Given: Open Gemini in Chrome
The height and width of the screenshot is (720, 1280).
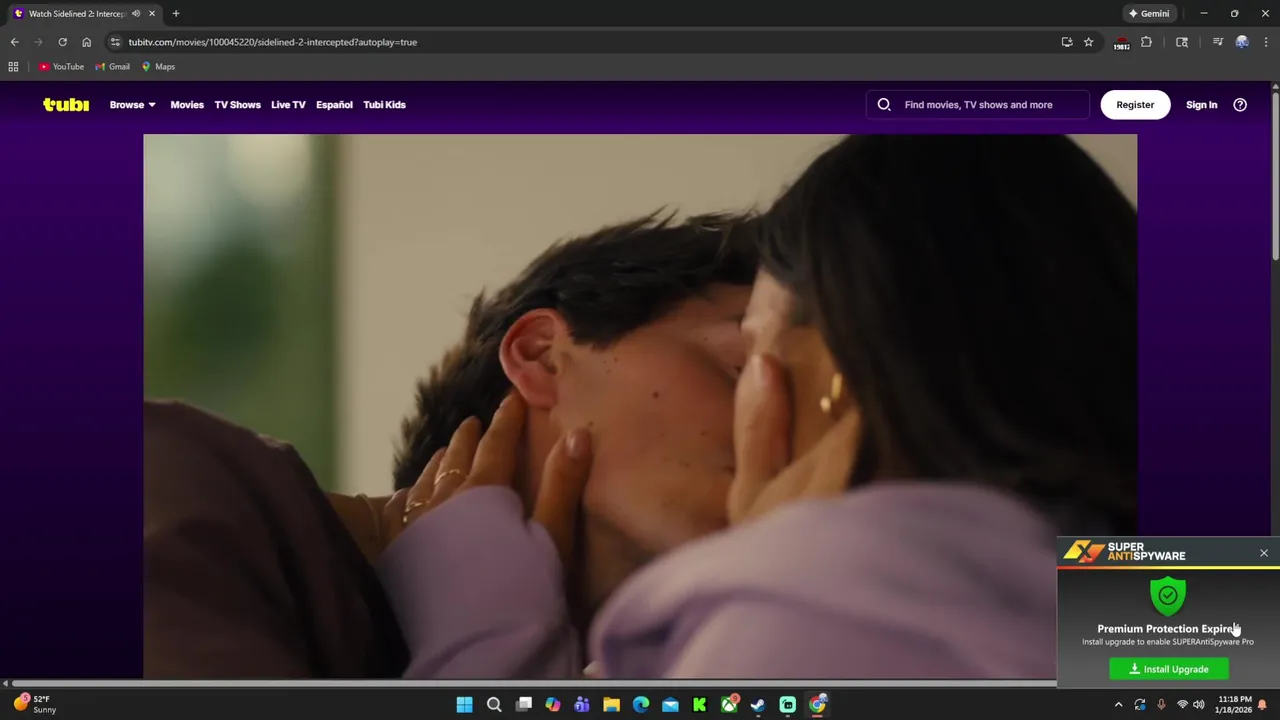Looking at the screenshot, I should (x=1149, y=14).
